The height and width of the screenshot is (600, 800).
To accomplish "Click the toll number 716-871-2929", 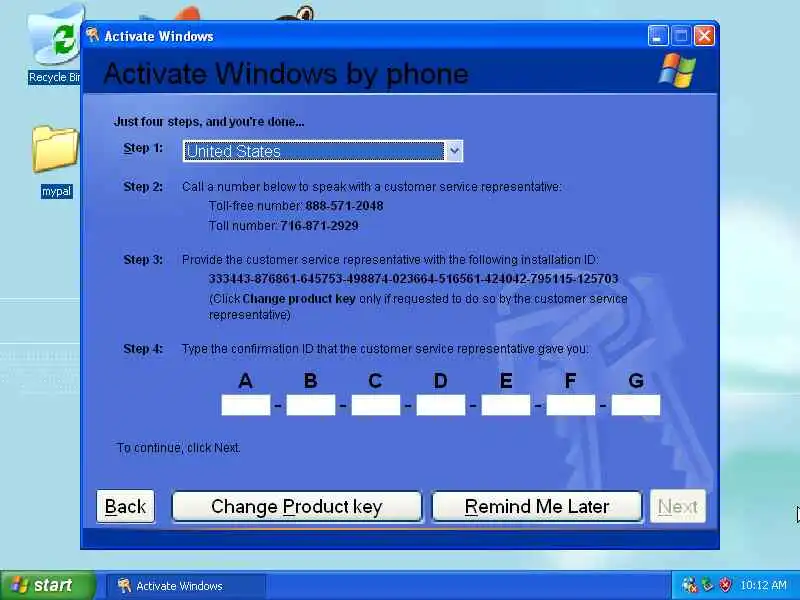I will coord(319,226).
